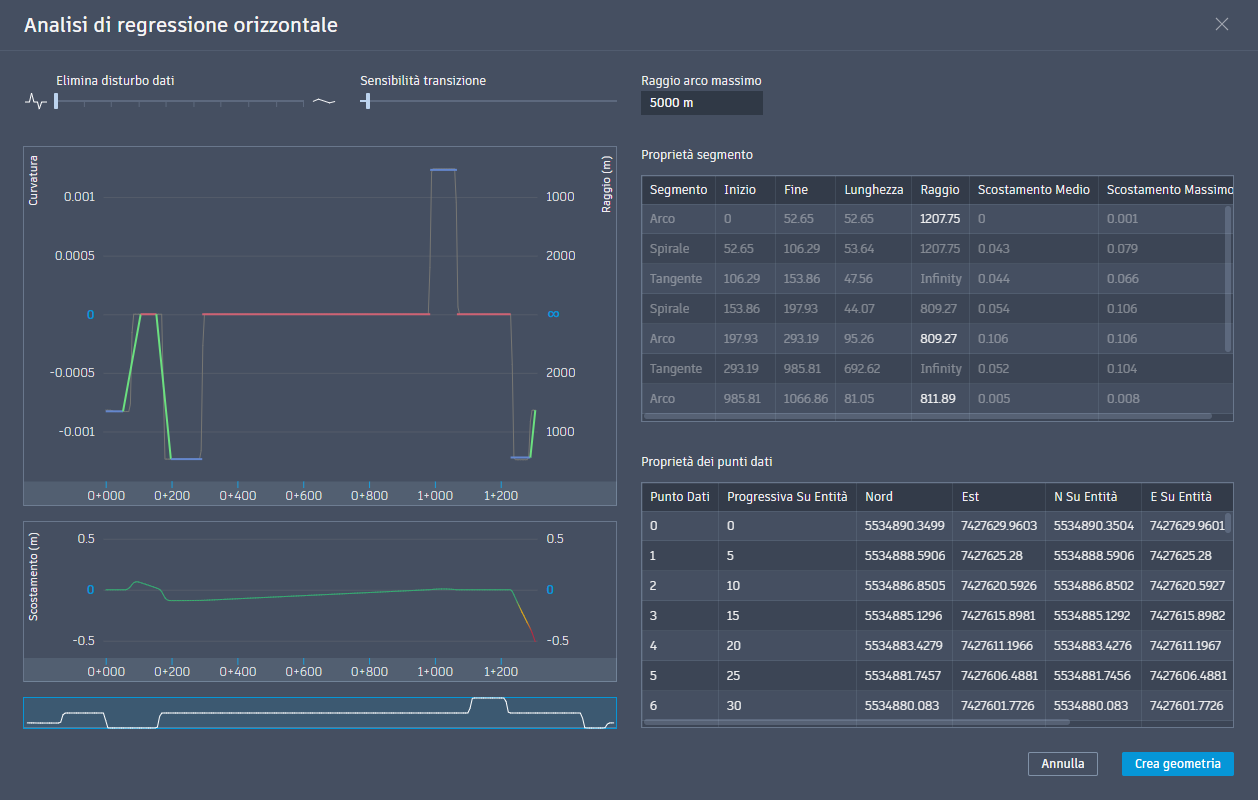Select the Scostamento Medio column header
1258x800 pixels.
[x=1033, y=189]
